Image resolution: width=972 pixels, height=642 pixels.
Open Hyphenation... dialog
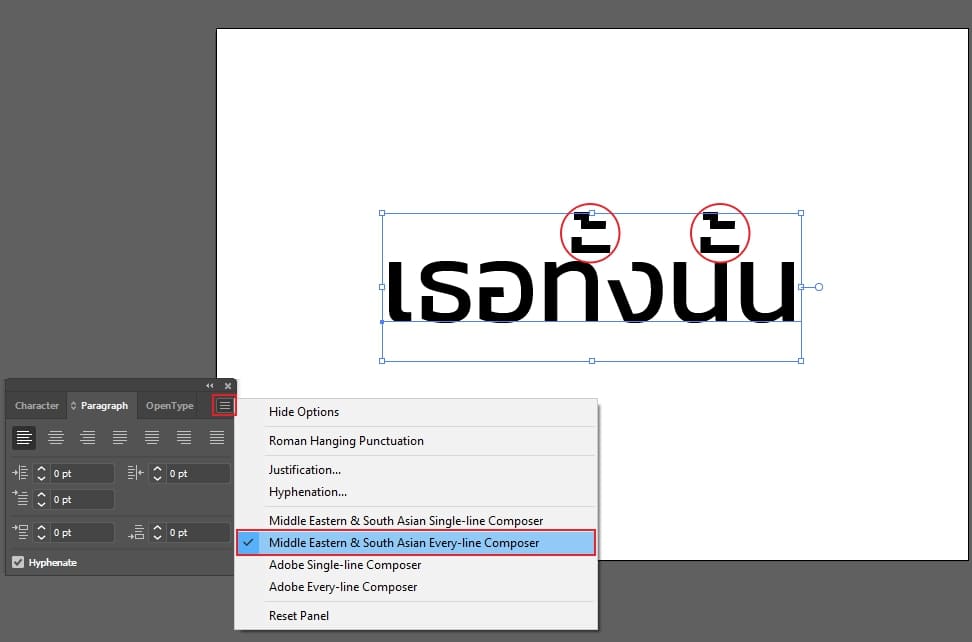point(307,492)
